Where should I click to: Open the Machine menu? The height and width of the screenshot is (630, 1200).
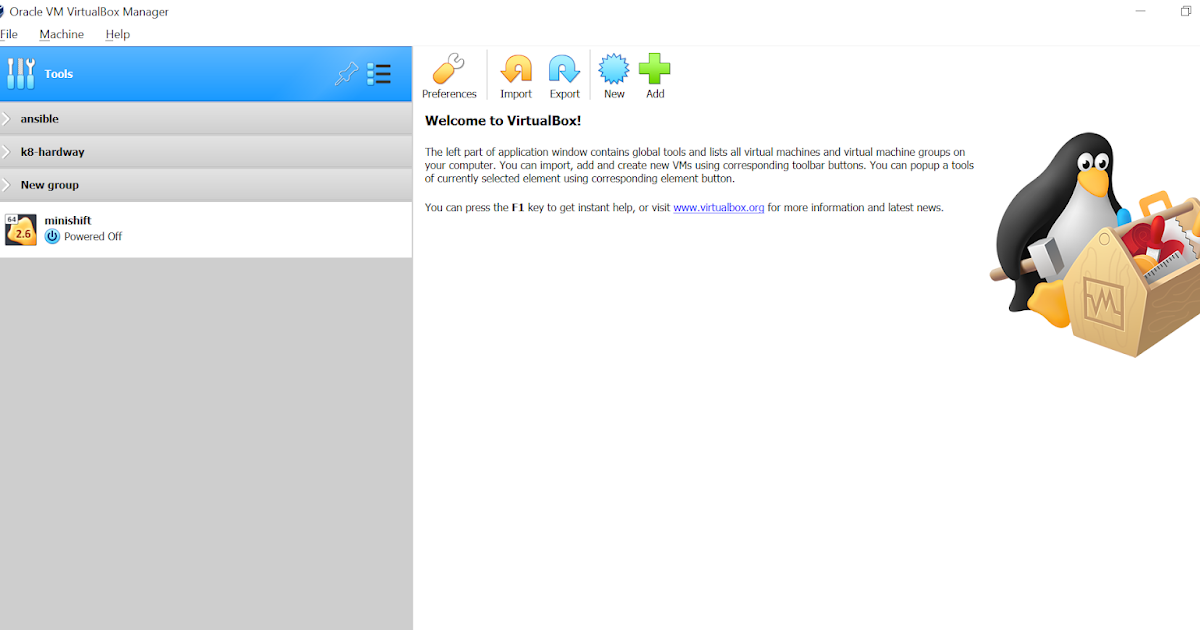62,33
